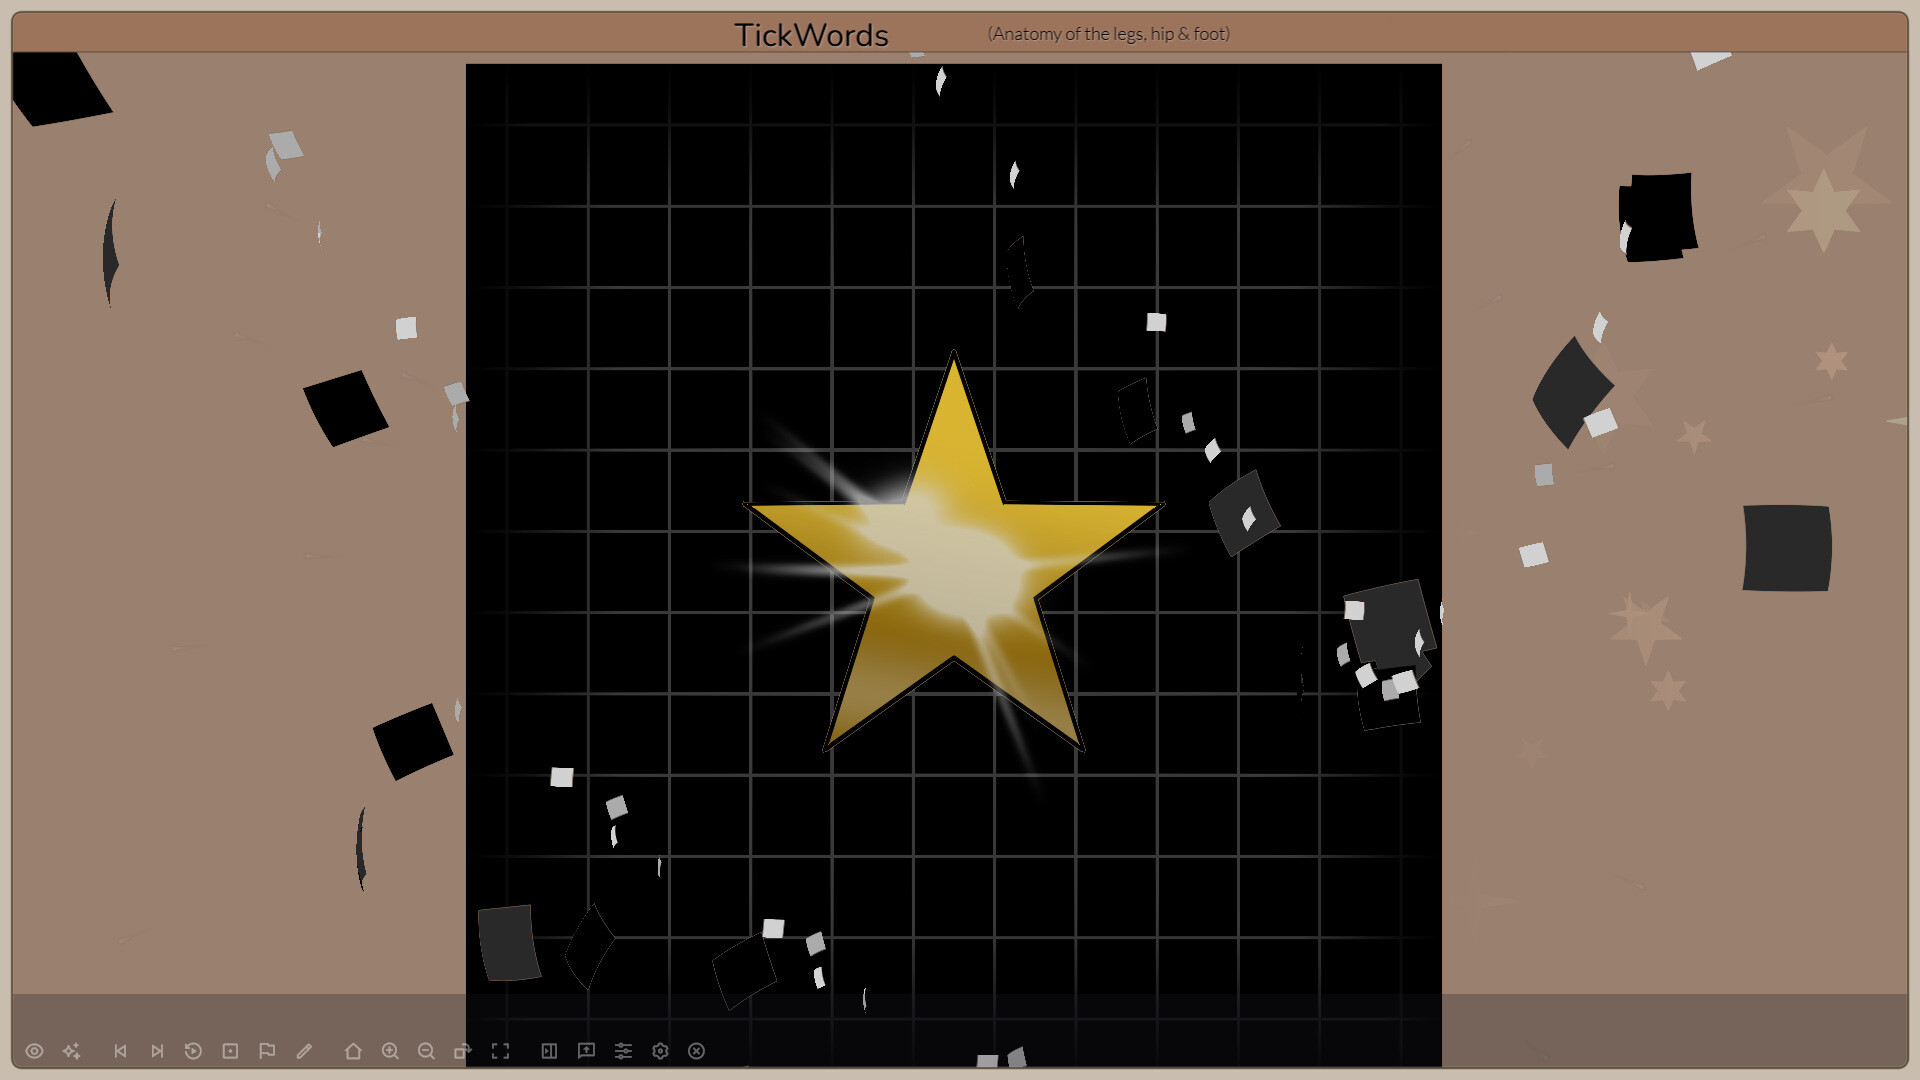Open the comment feedback panel
The image size is (1920, 1080).
click(x=587, y=1051)
